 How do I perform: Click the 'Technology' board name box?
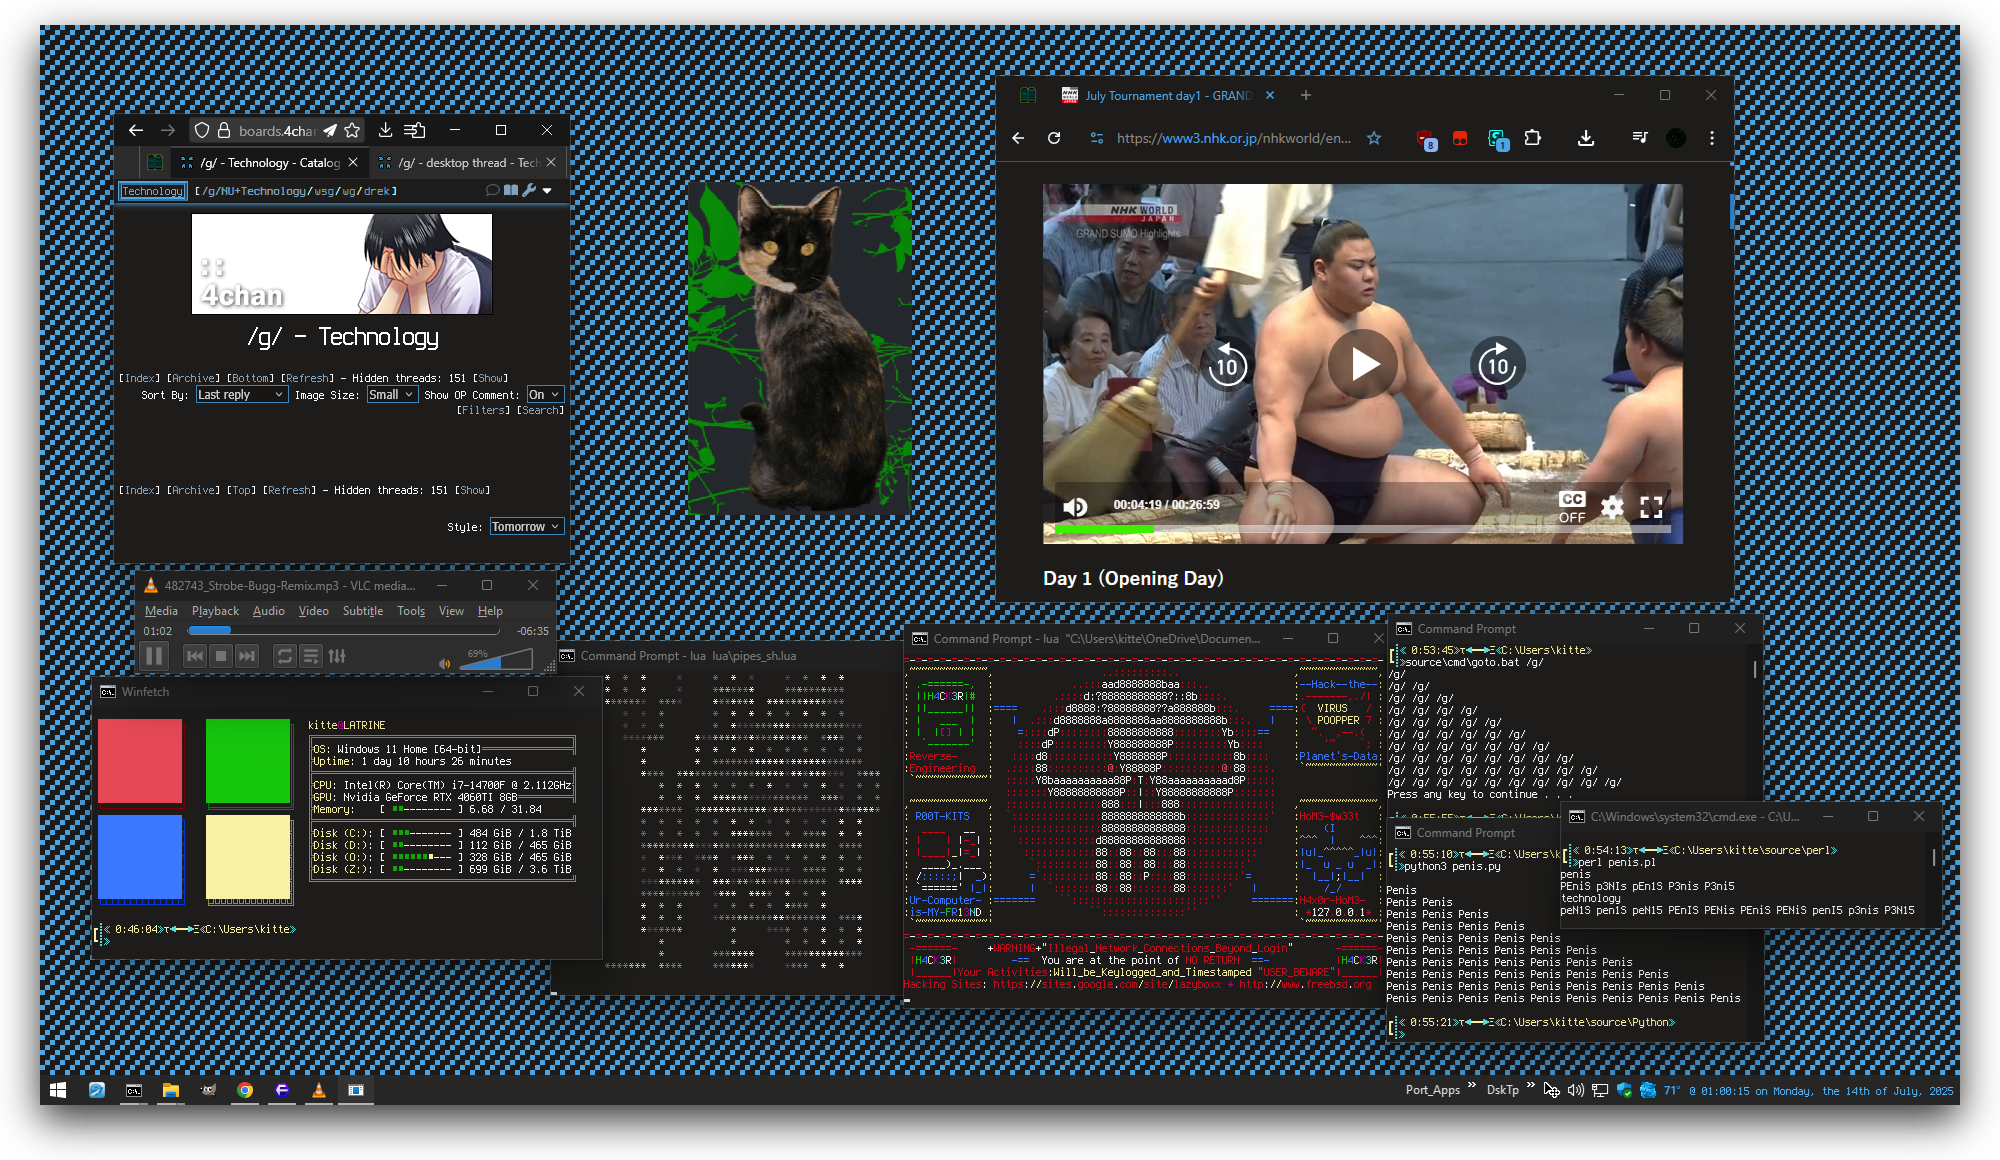[153, 191]
